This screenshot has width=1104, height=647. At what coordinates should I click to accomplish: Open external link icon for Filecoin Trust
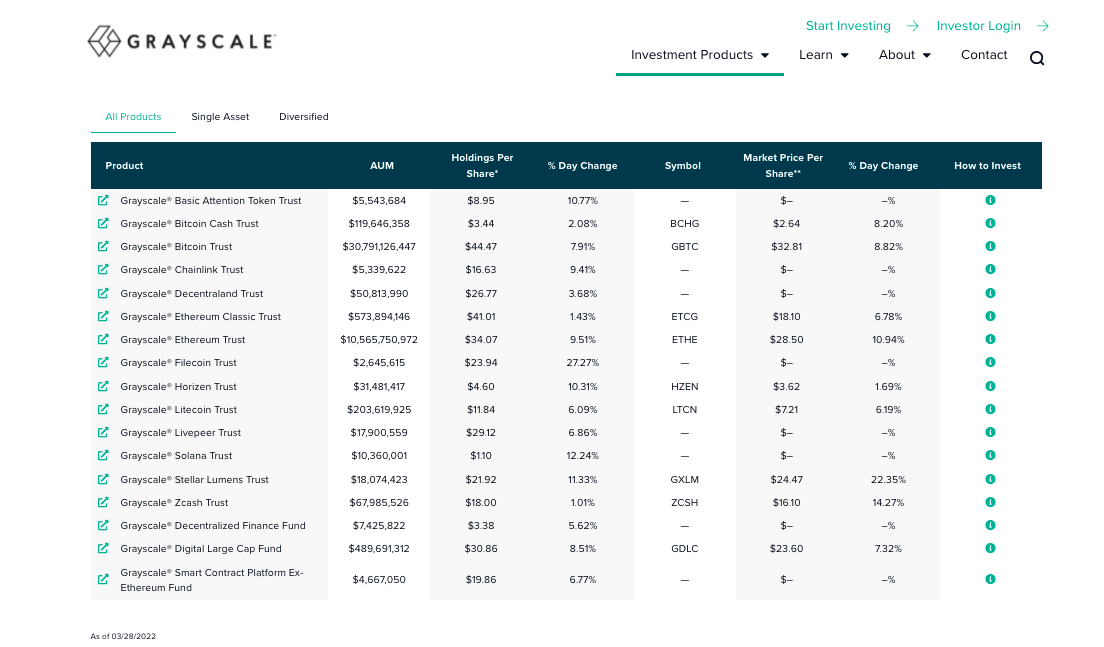(103, 363)
